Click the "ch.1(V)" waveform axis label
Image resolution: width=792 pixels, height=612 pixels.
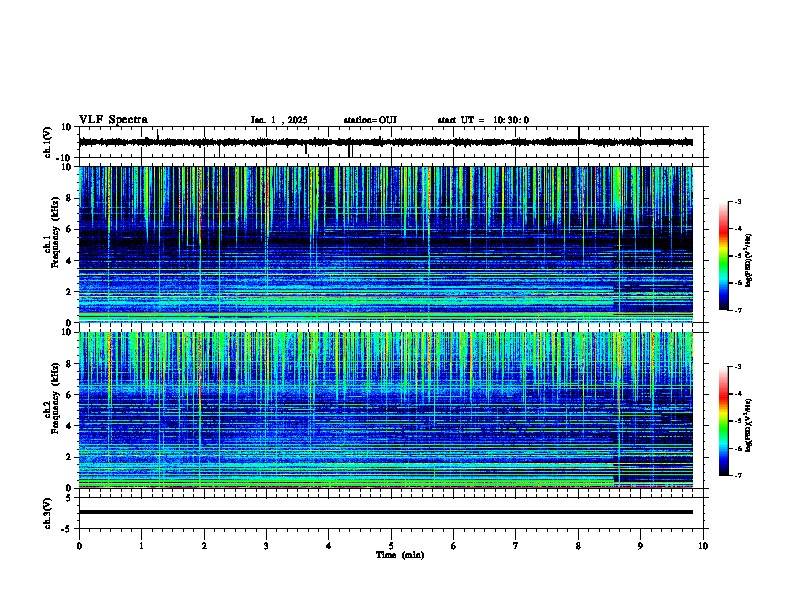tap(48, 142)
